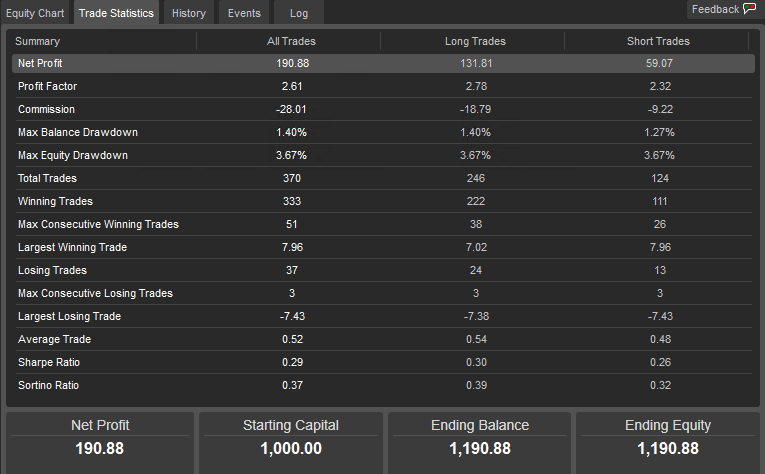Click Short Trades max consecutive wins 26
The image size is (765, 474).
coord(660,224)
